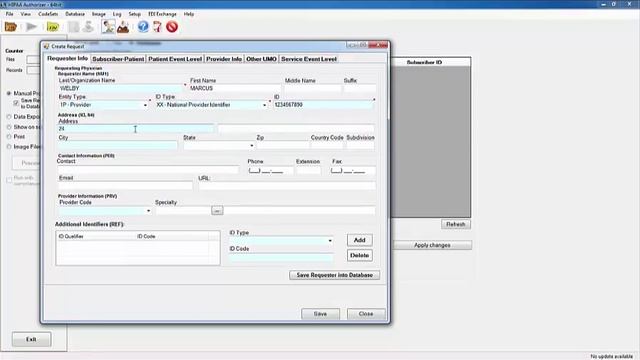Click the grayed-out dollar sign toolbar icon

(88, 27)
